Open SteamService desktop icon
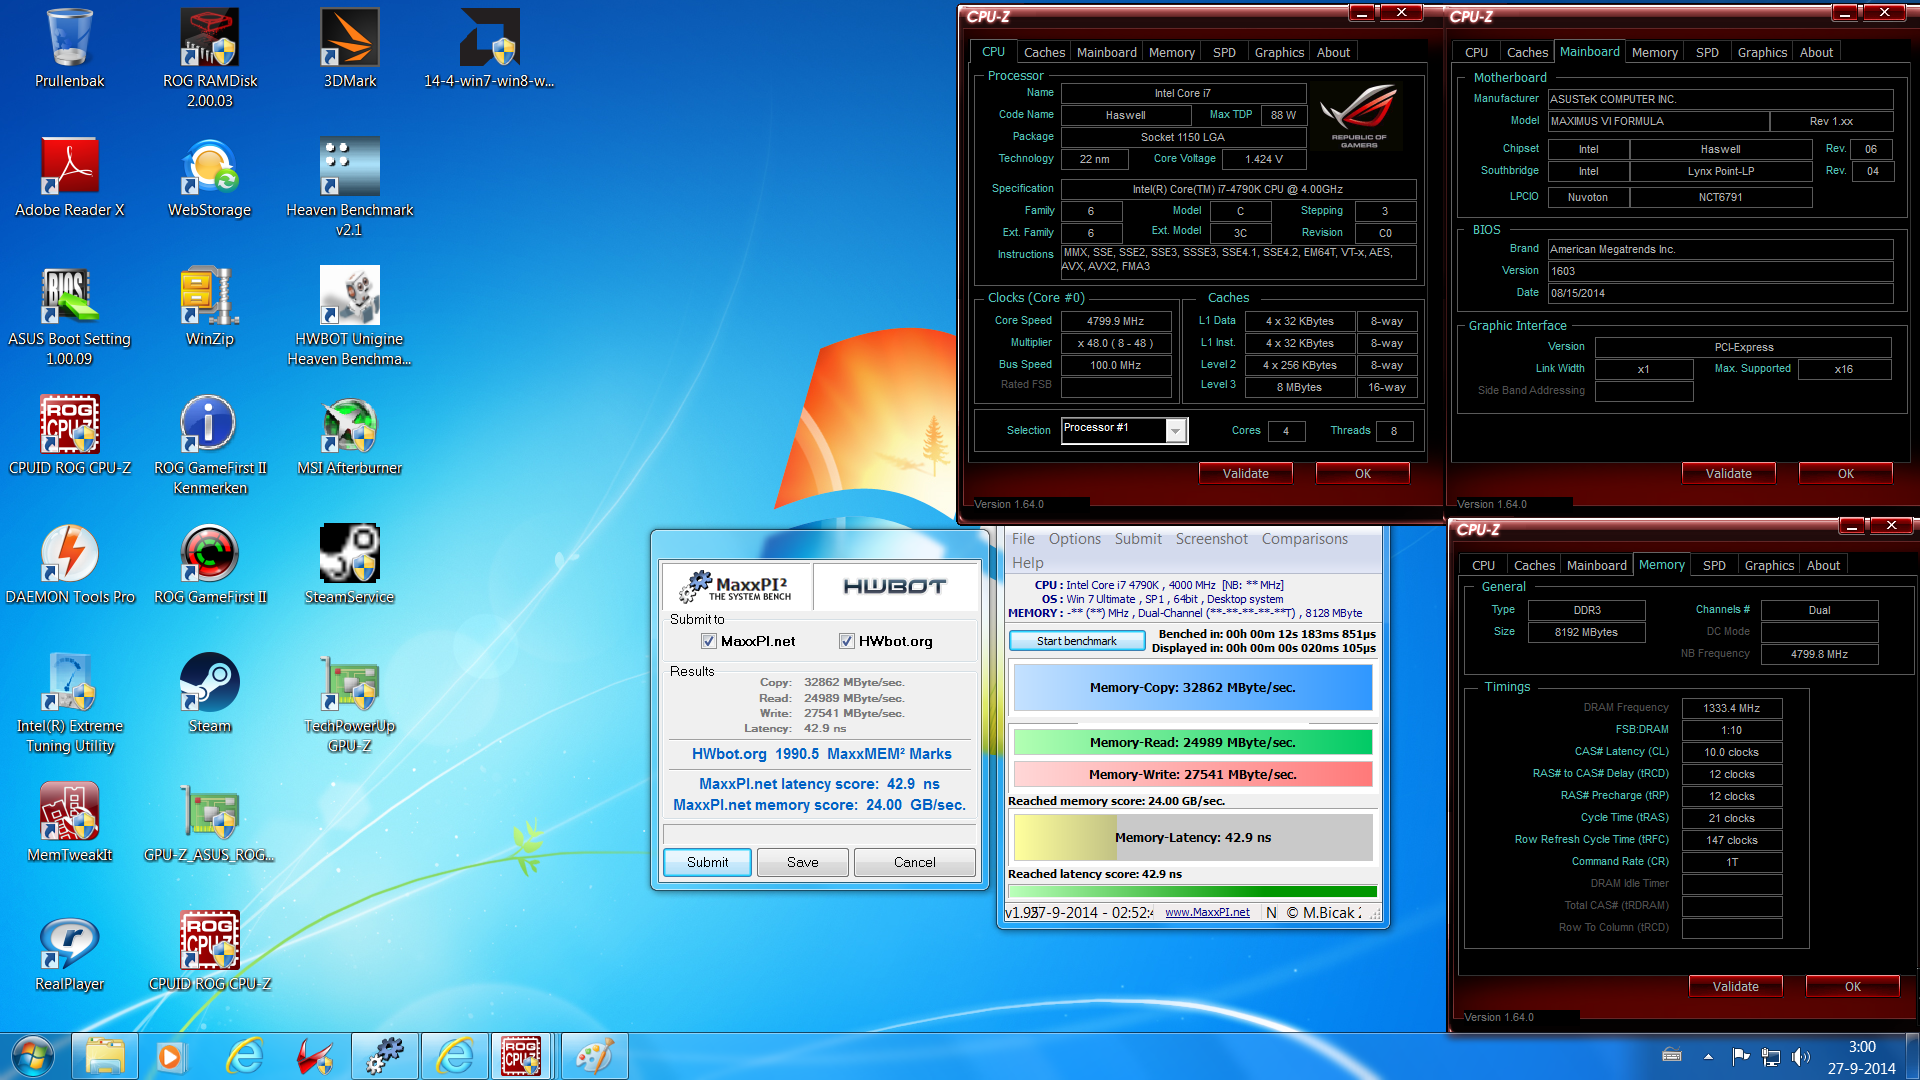The width and height of the screenshot is (1920, 1080). point(349,564)
